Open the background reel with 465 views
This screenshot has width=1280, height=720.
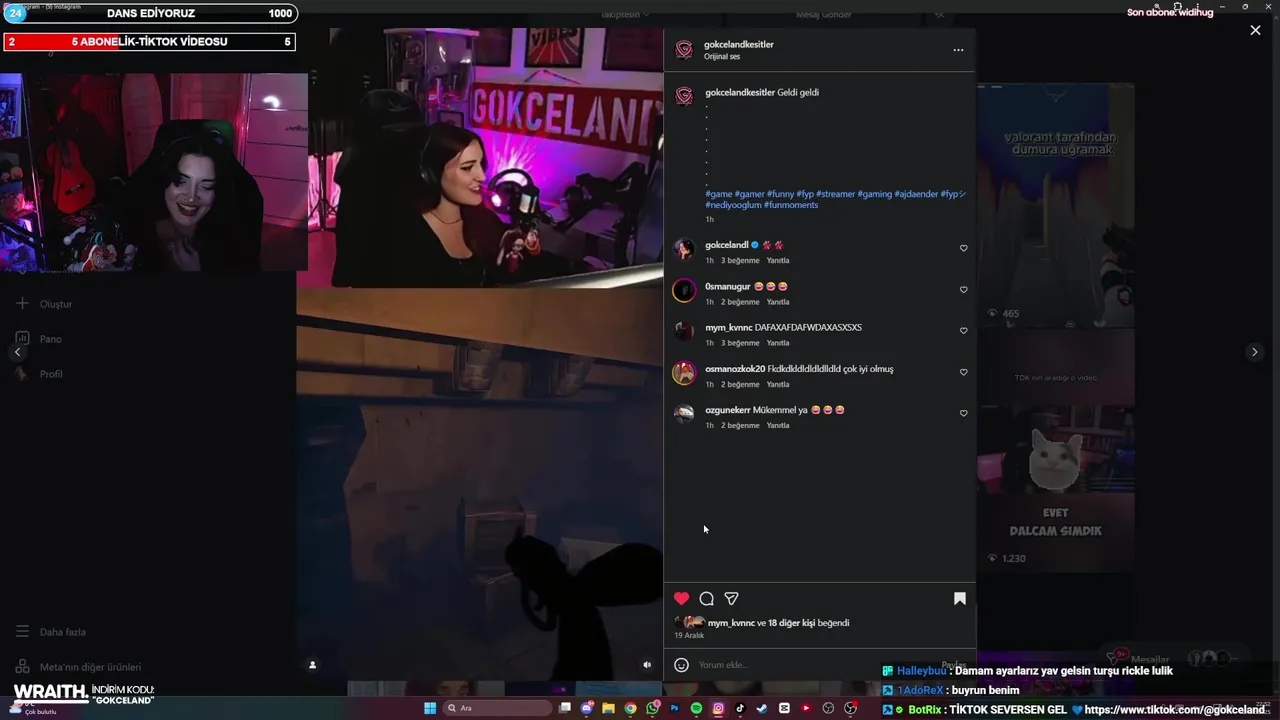coord(1055,205)
